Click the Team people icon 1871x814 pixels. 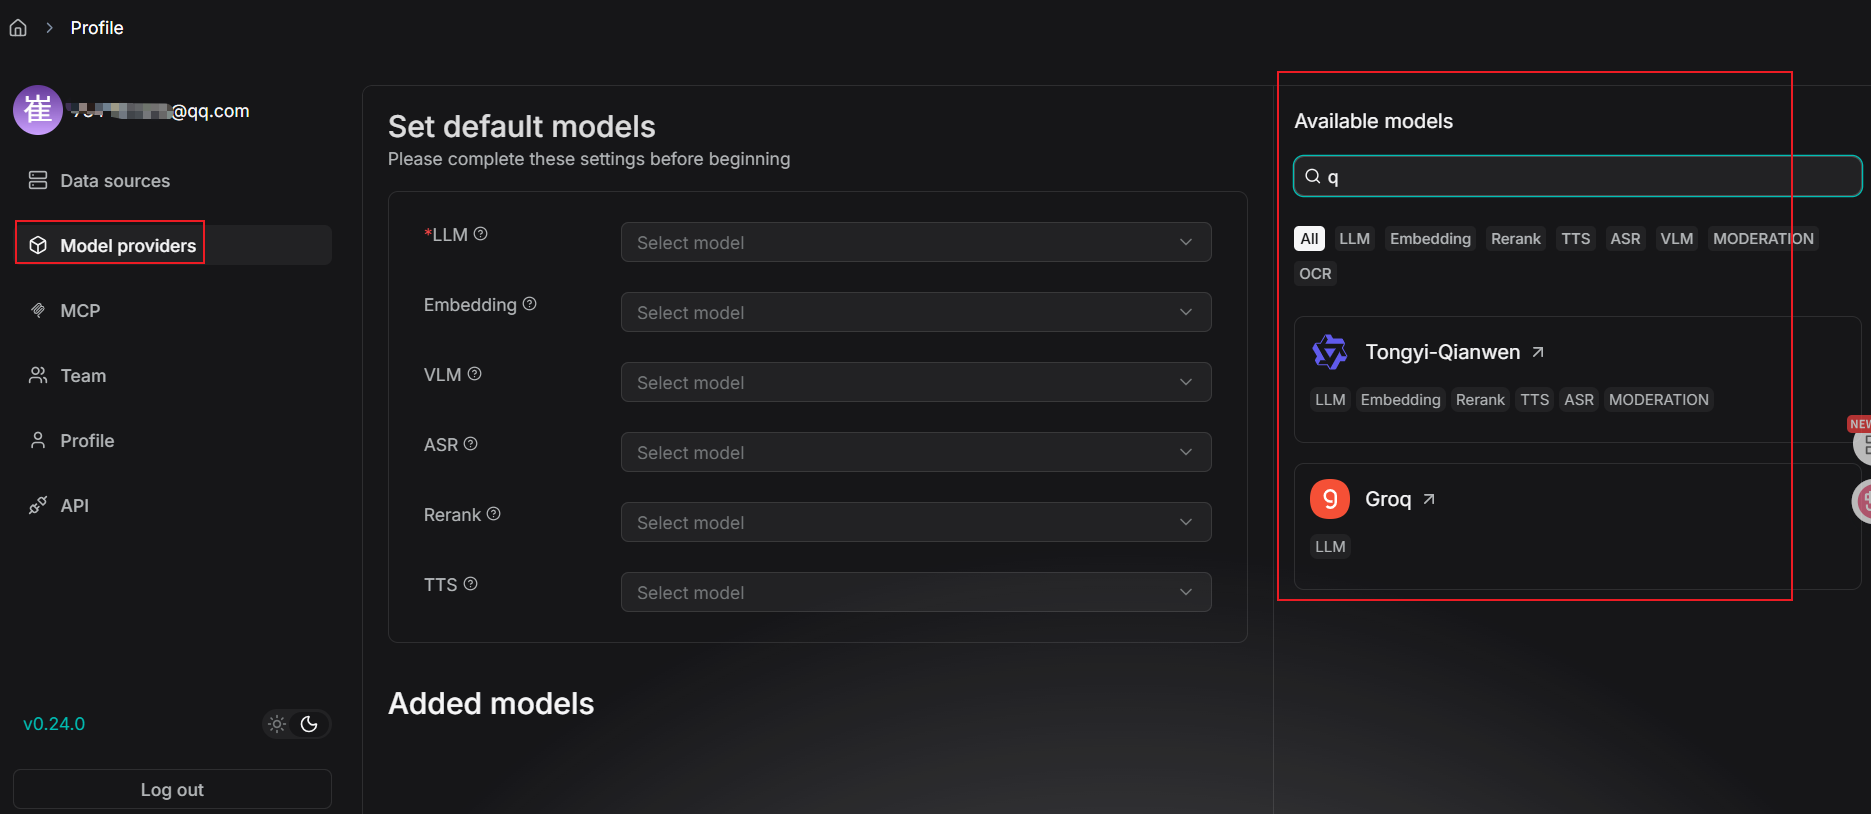pos(38,375)
